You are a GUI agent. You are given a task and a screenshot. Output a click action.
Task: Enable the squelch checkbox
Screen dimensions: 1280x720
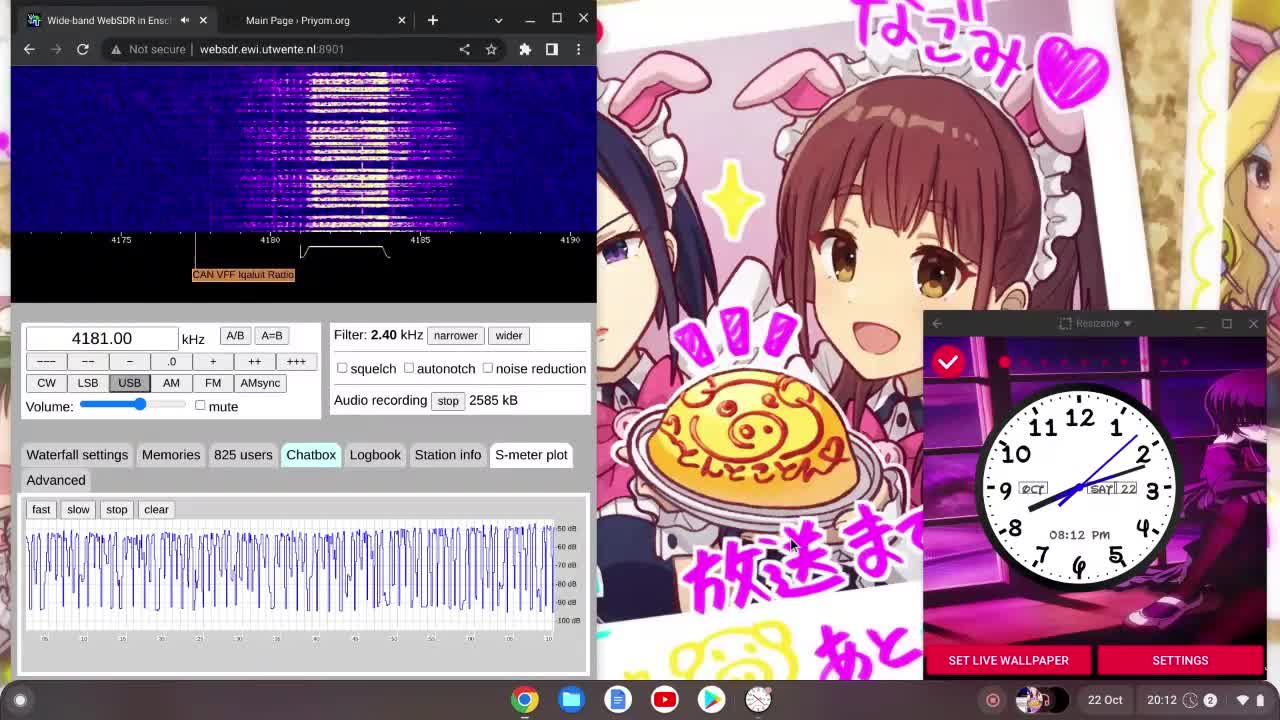(342, 368)
